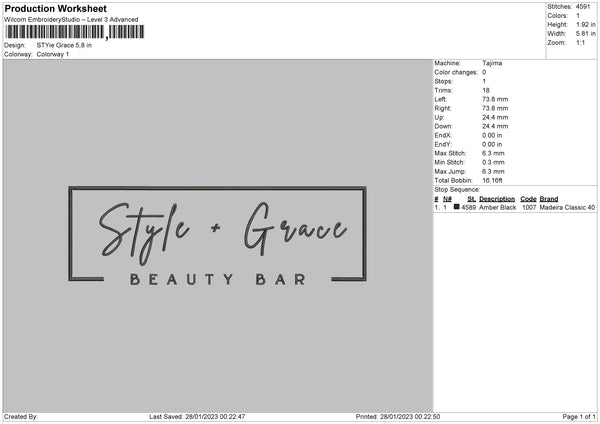Click the Max Jump label

[450, 171]
